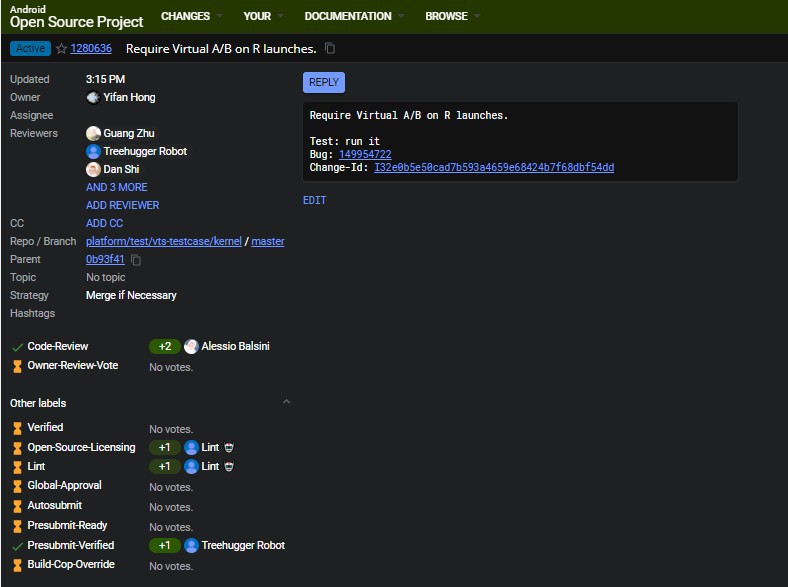This screenshot has width=788, height=587.
Task: Open bug 149954722 link
Action: tap(365, 154)
